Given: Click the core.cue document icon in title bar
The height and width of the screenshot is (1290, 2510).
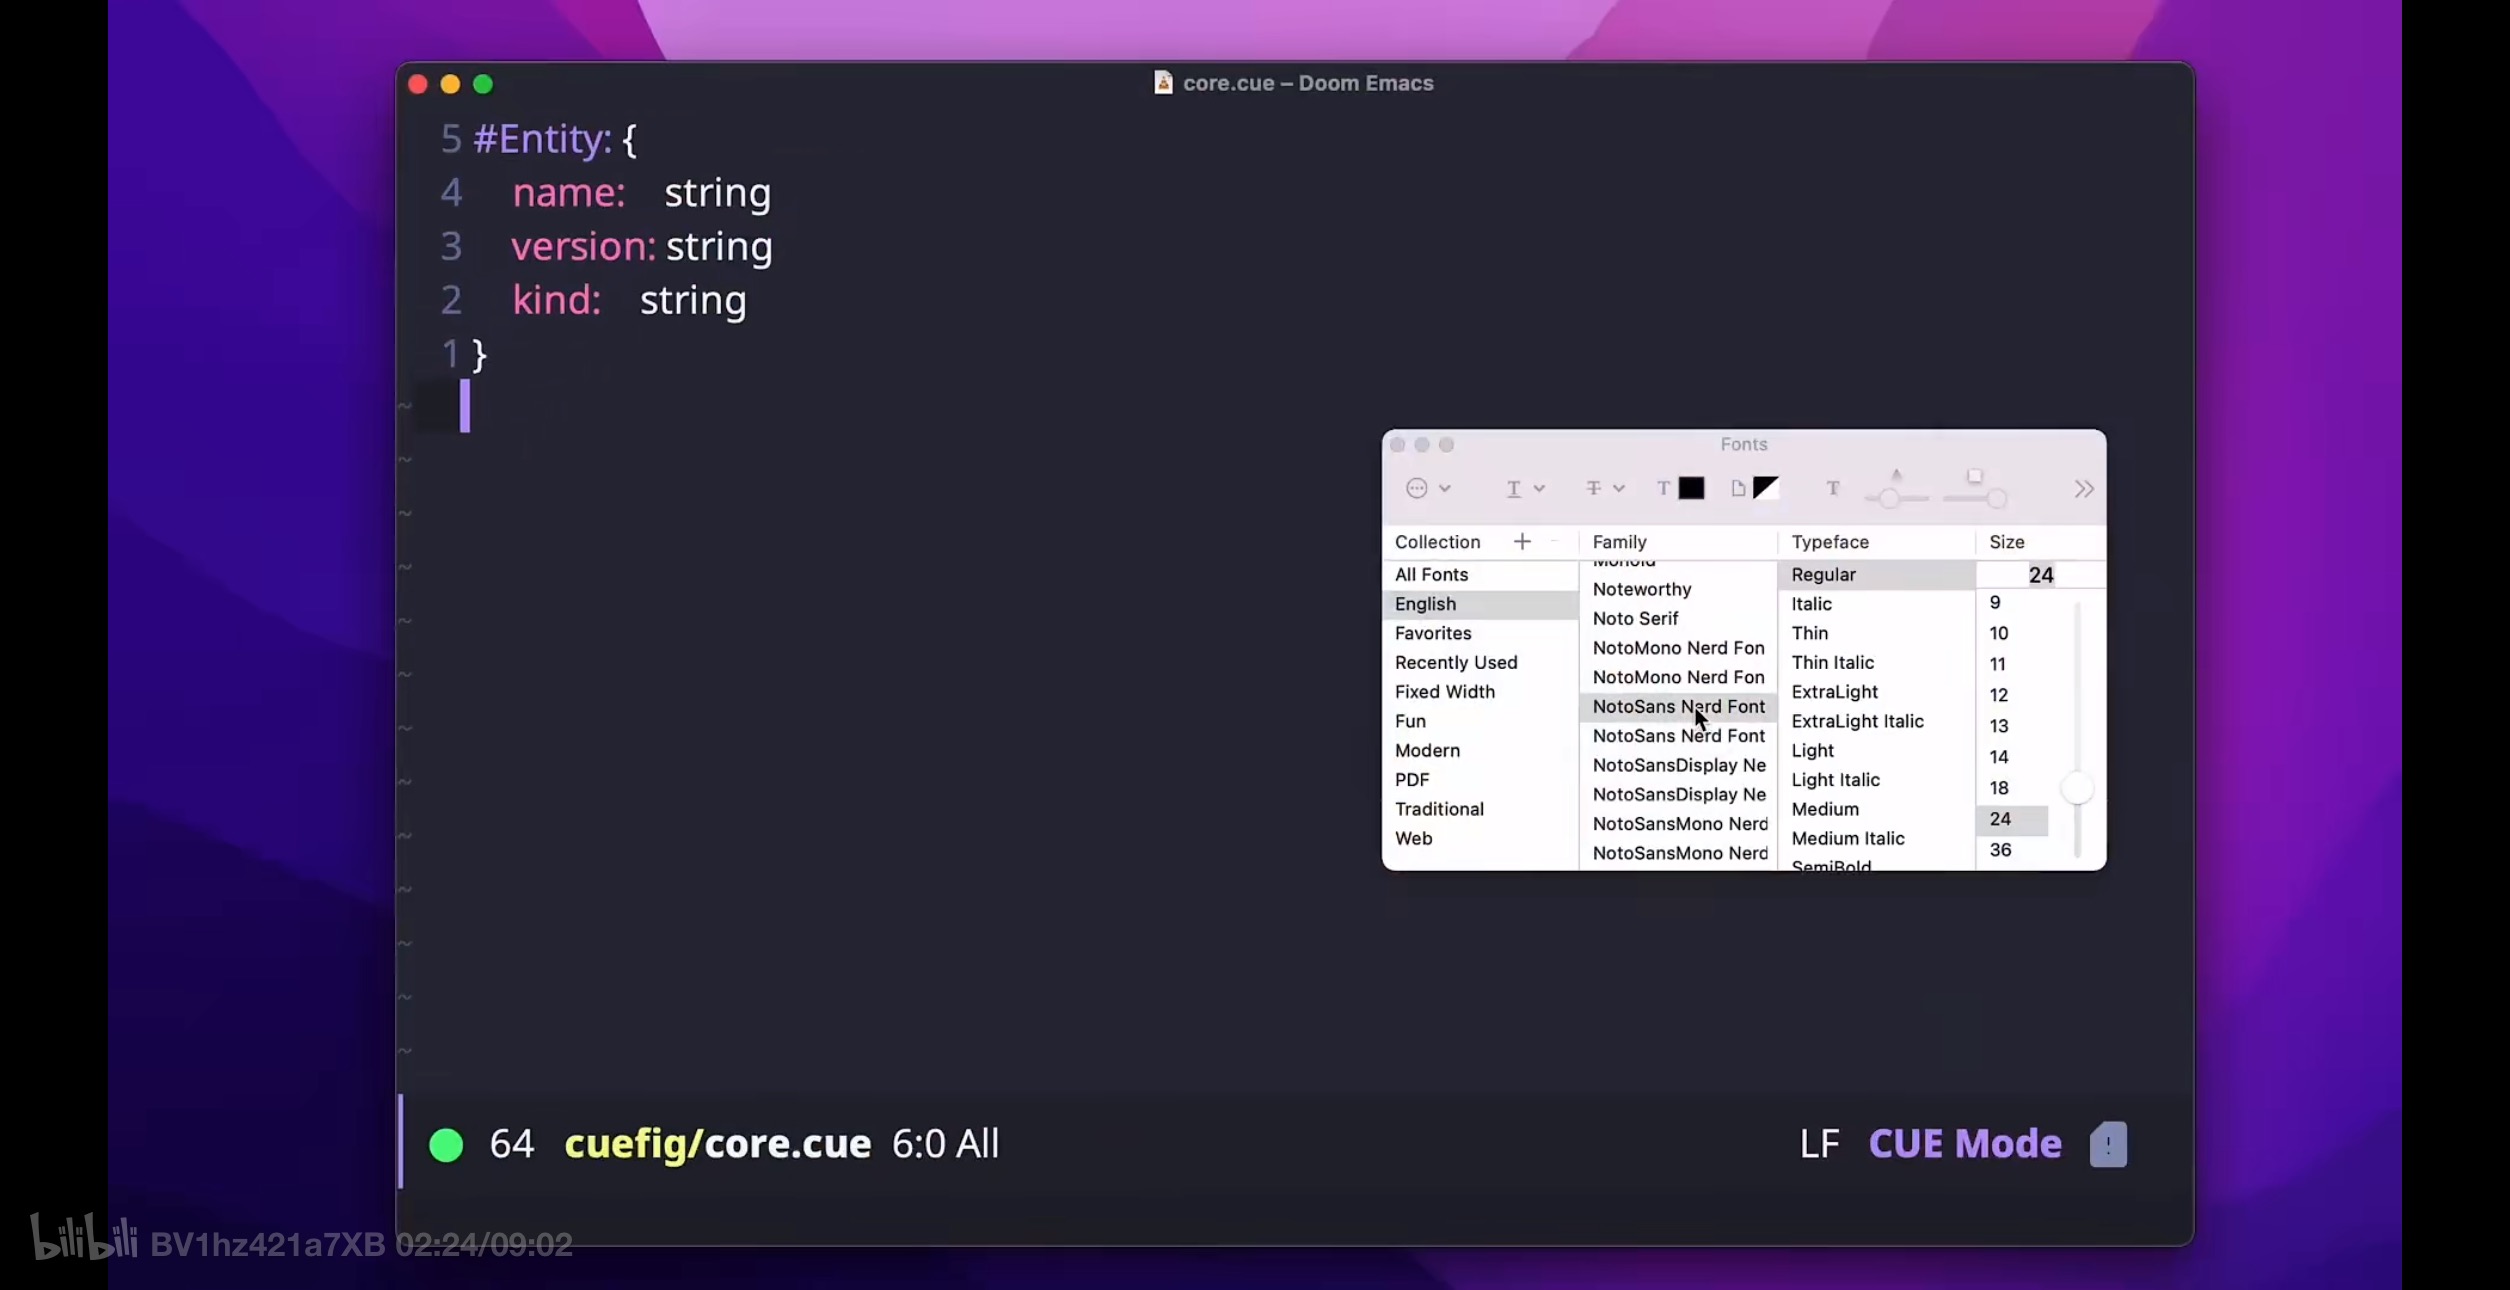Looking at the screenshot, I should pyautogui.click(x=1163, y=83).
